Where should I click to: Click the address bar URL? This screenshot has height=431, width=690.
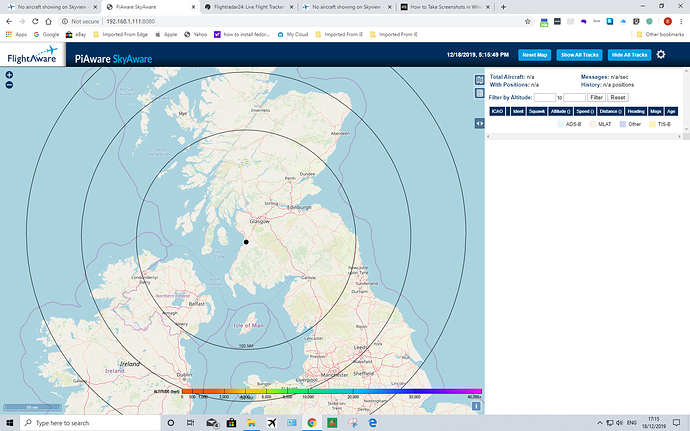point(131,21)
